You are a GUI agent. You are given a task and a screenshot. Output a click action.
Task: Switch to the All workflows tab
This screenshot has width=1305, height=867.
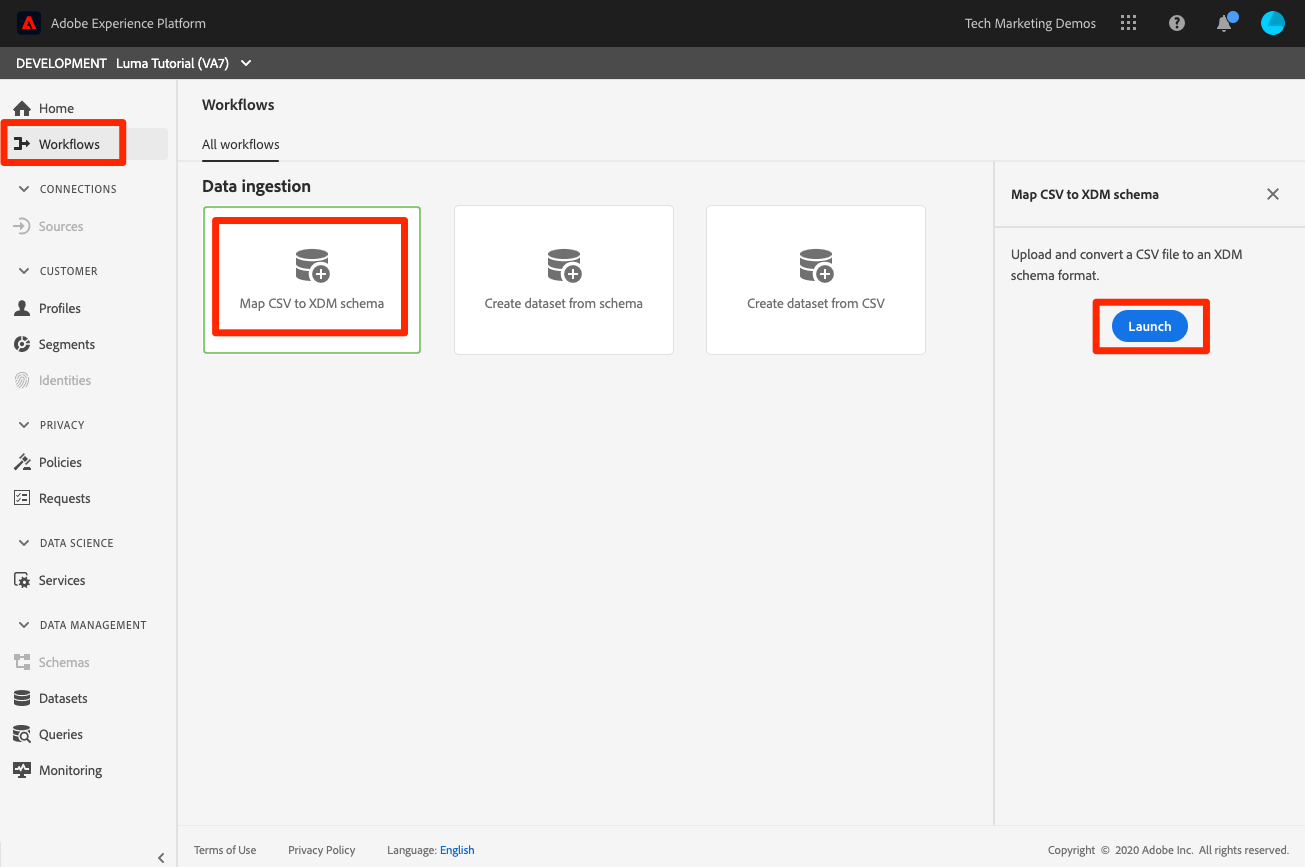(x=241, y=145)
